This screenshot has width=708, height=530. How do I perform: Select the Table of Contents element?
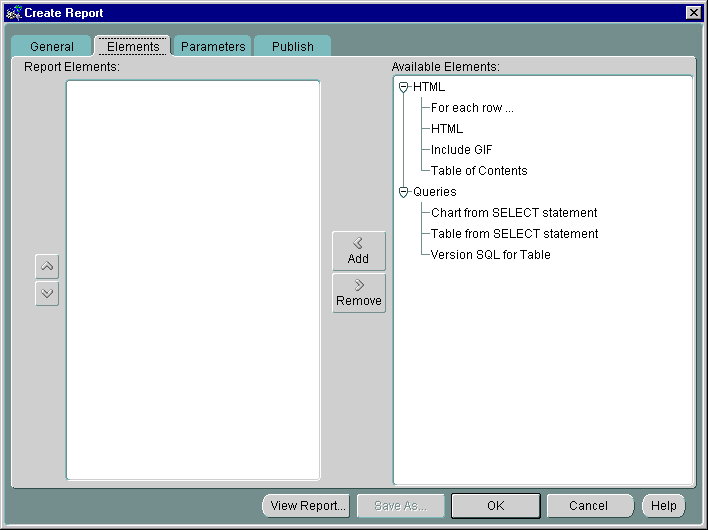(x=479, y=171)
